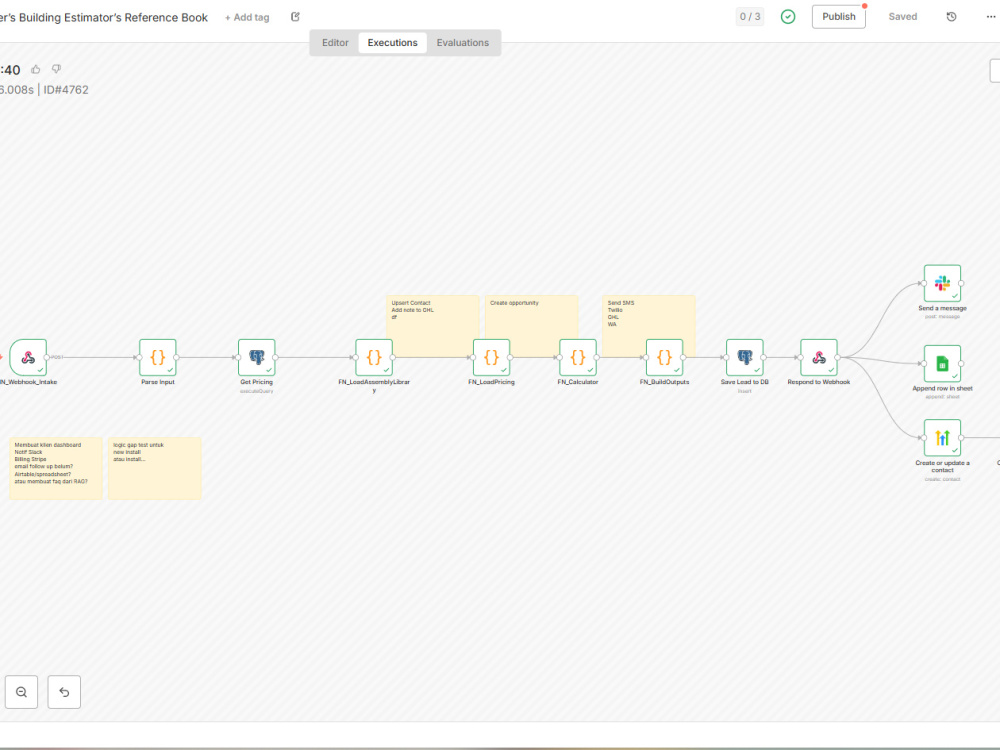Switch to the Evaluations tab
The width and height of the screenshot is (1000, 750).
[463, 43]
